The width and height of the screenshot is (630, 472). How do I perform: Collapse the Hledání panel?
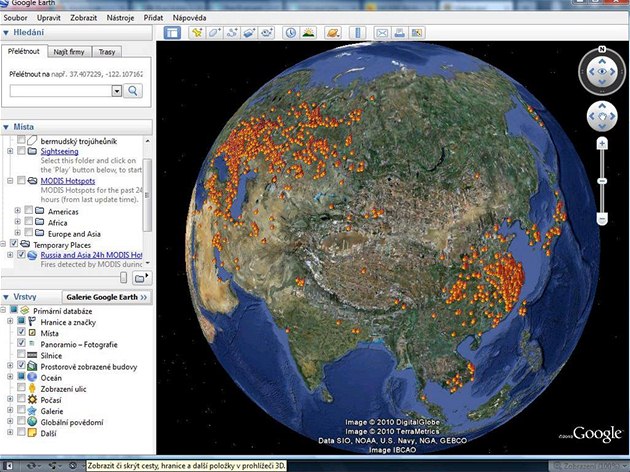click(x=6, y=33)
